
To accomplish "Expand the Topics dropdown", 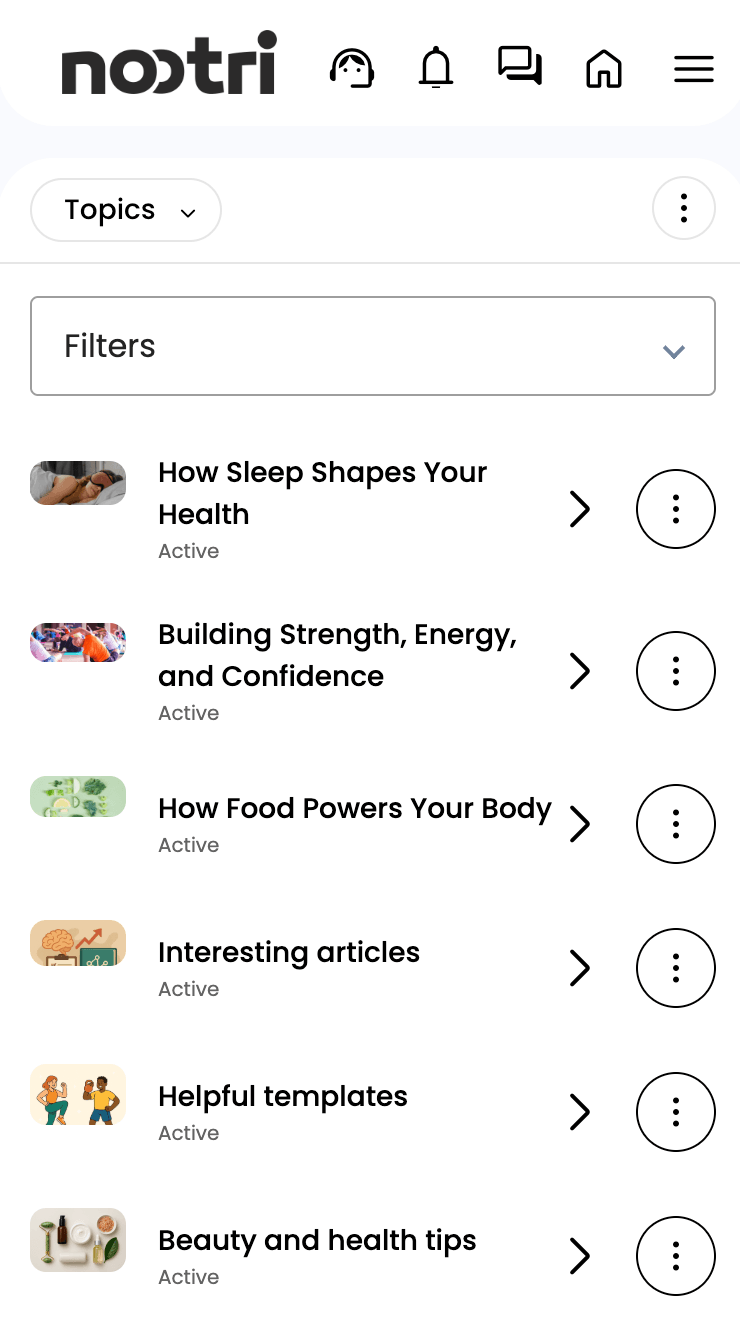I will pyautogui.click(x=126, y=210).
